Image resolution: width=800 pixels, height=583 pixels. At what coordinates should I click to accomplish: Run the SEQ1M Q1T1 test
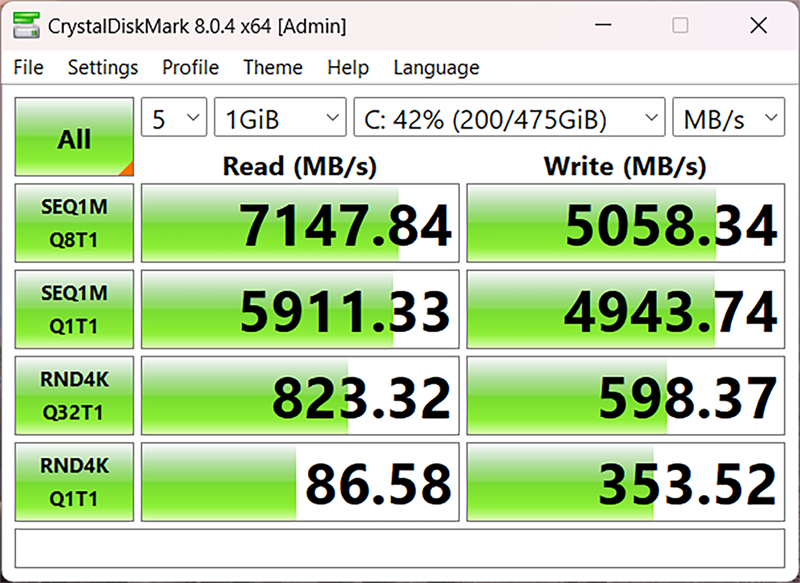[x=74, y=309]
